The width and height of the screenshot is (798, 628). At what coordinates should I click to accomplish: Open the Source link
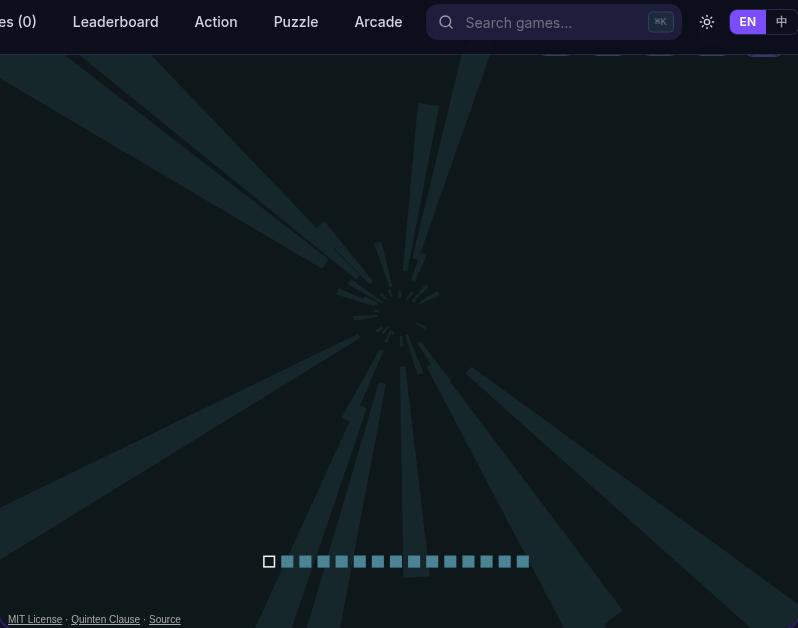[x=165, y=619]
